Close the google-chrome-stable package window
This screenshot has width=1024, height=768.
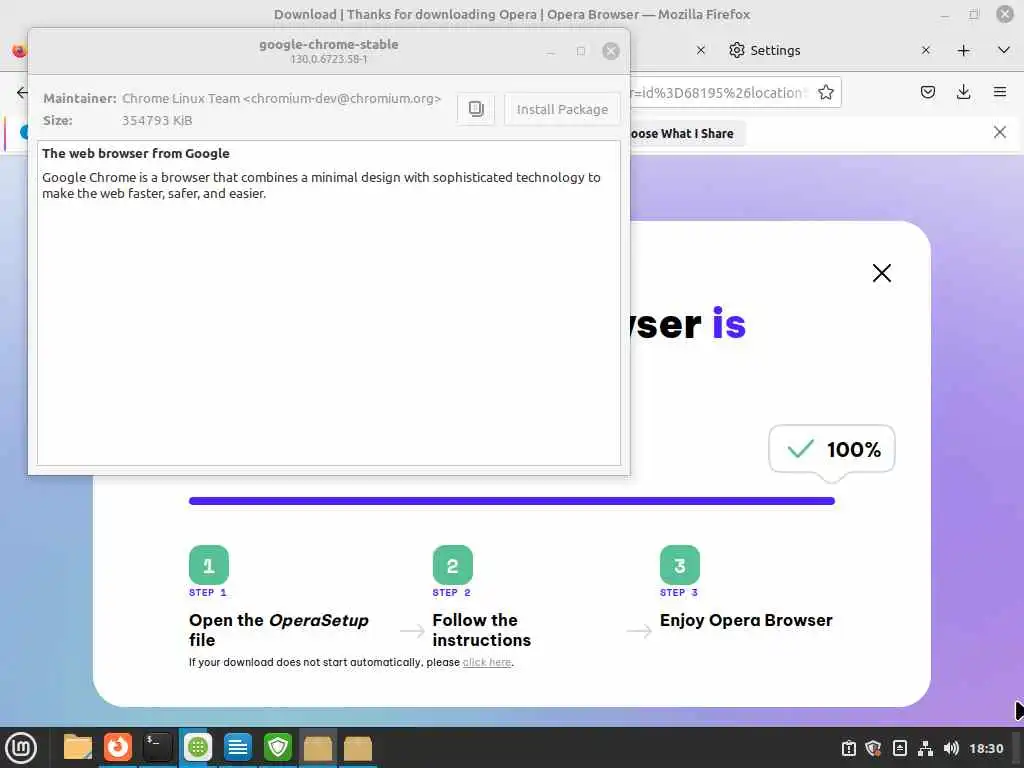pyautogui.click(x=611, y=51)
